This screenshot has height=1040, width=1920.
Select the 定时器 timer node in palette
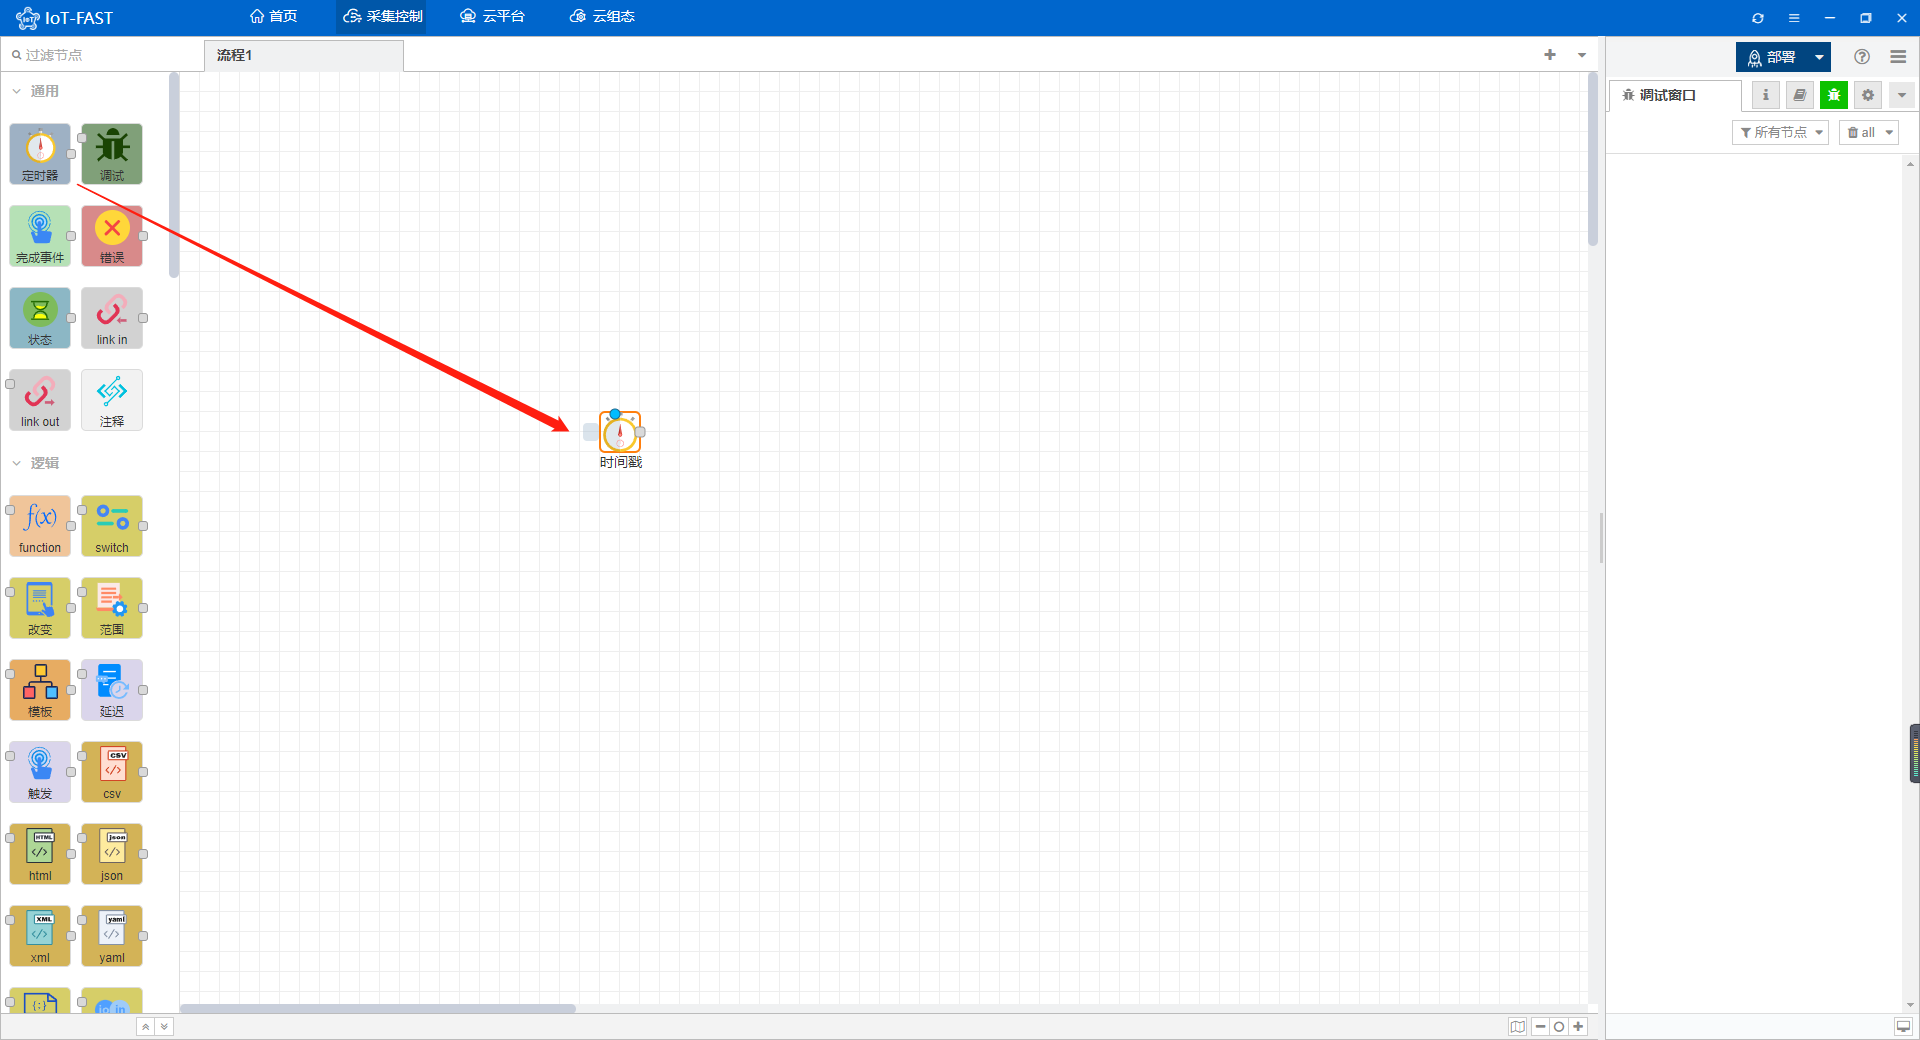coord(40,154)
